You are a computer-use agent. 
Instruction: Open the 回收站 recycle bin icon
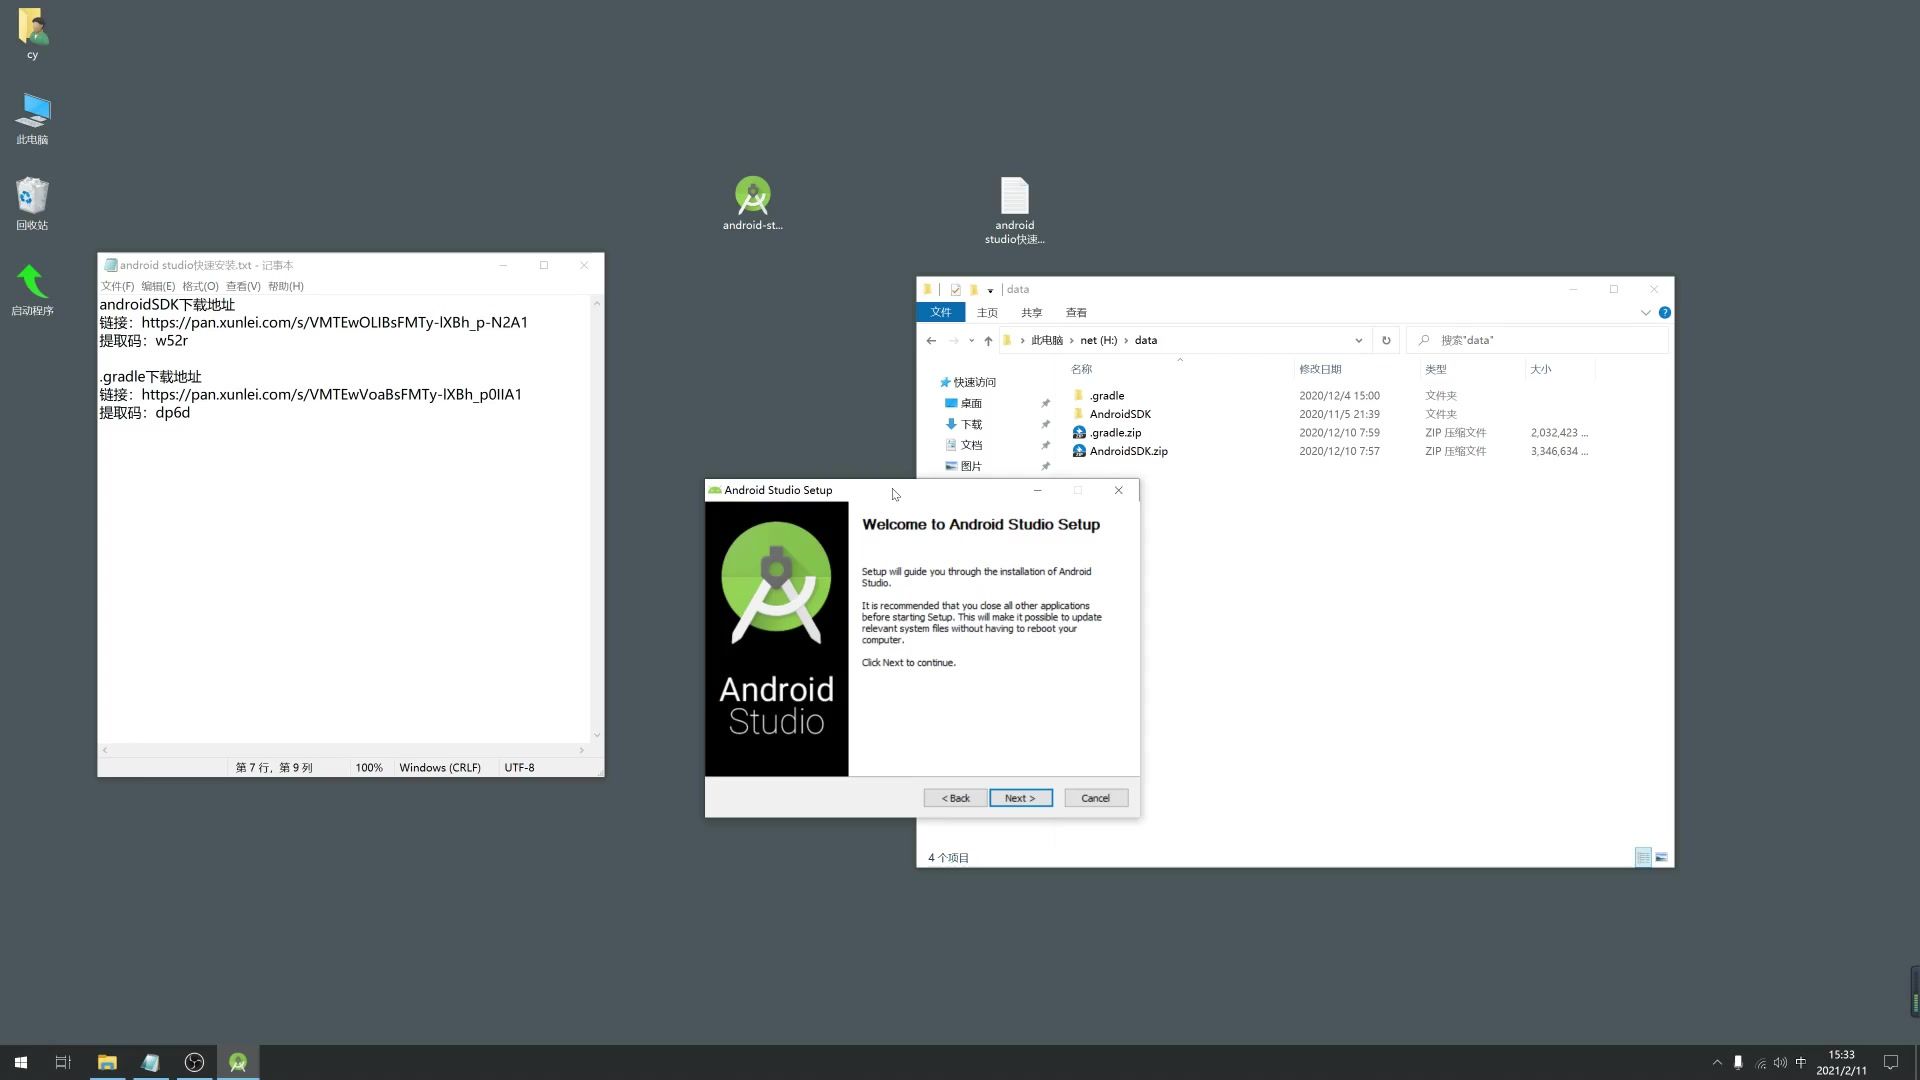coord(32,204)
